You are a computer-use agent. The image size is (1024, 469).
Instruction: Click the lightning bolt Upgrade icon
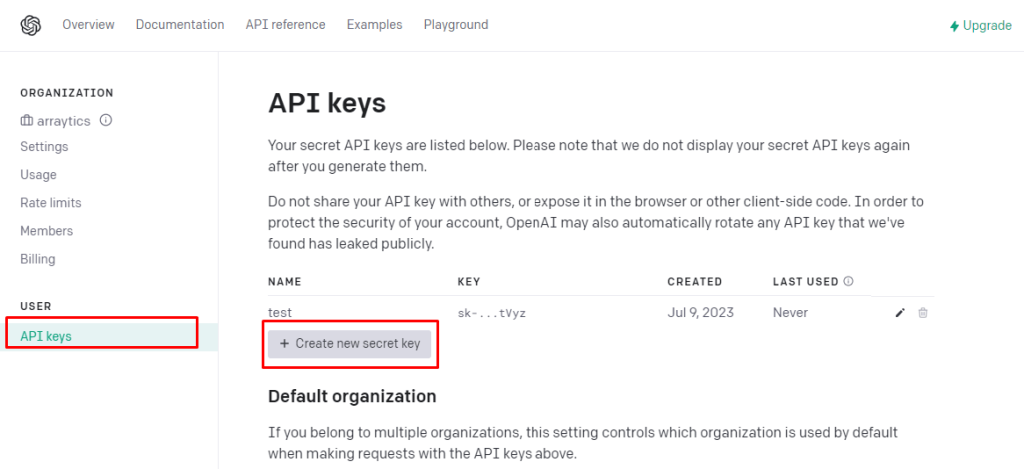click(955, 26)
